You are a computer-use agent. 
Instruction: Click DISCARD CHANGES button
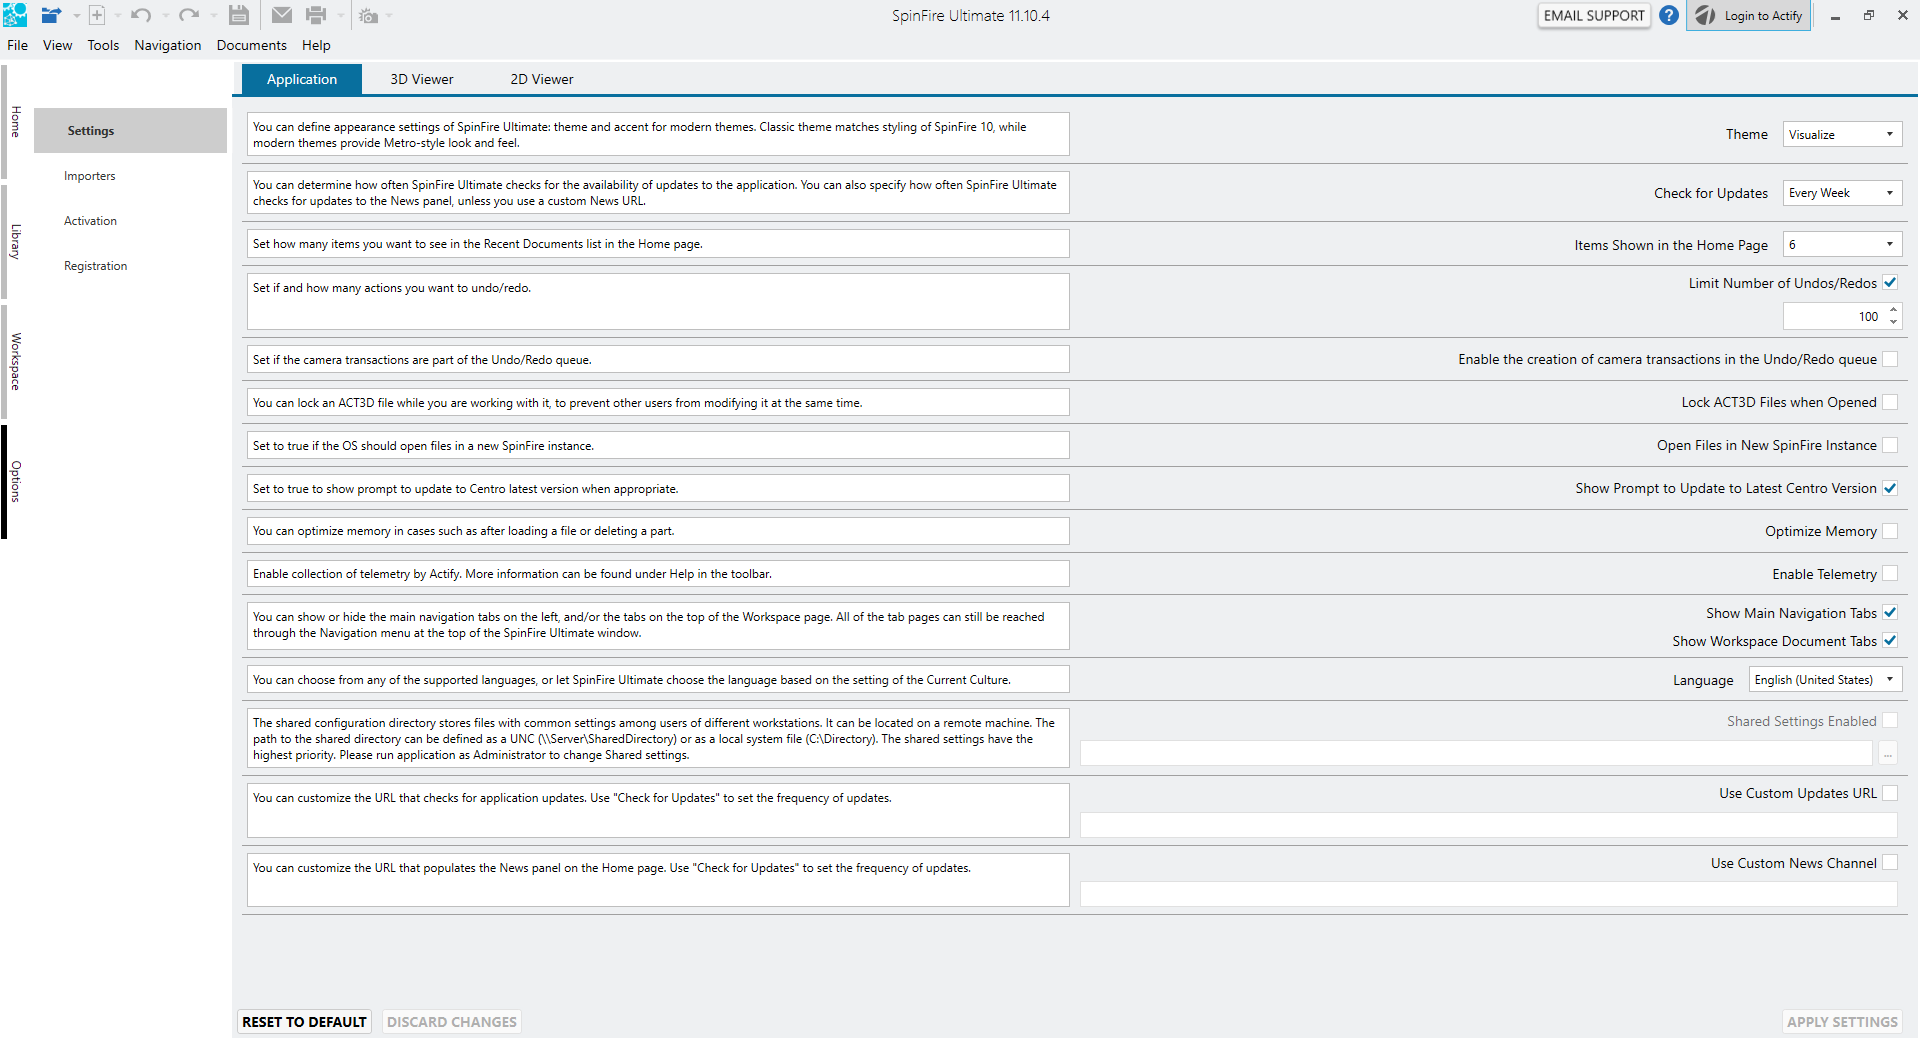click(452, 1022)
